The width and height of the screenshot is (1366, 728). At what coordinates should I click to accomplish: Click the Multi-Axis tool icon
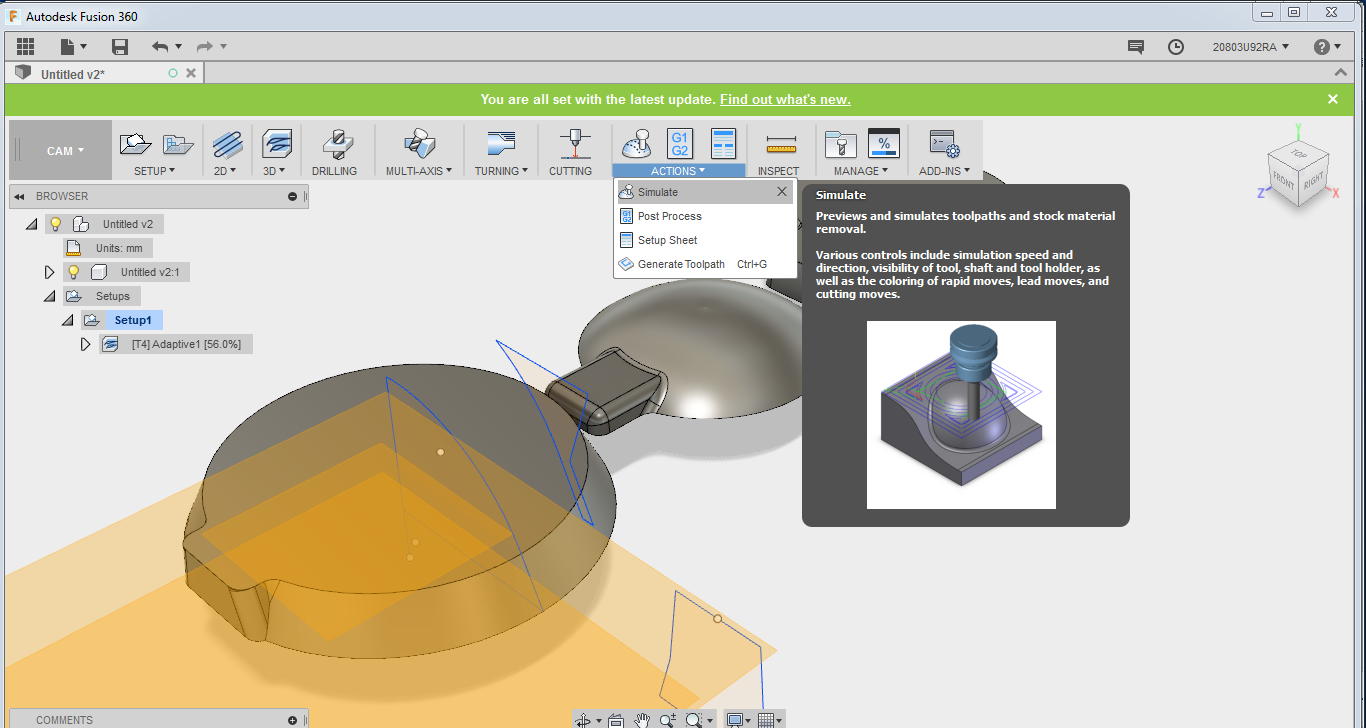point(419,144)
